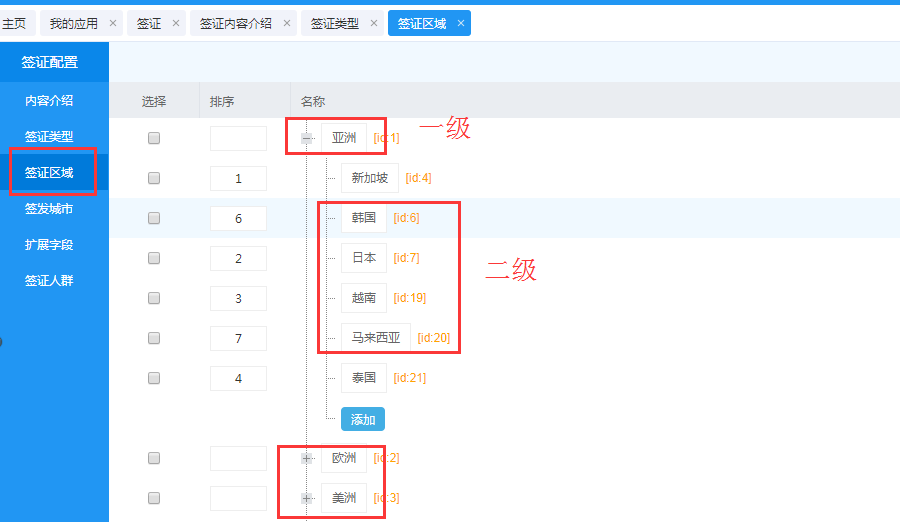The width and height of the screenshot is (900, 522).
Task: Select the checkbox for 欧洲 row
Action: click(x=154, y=458)
